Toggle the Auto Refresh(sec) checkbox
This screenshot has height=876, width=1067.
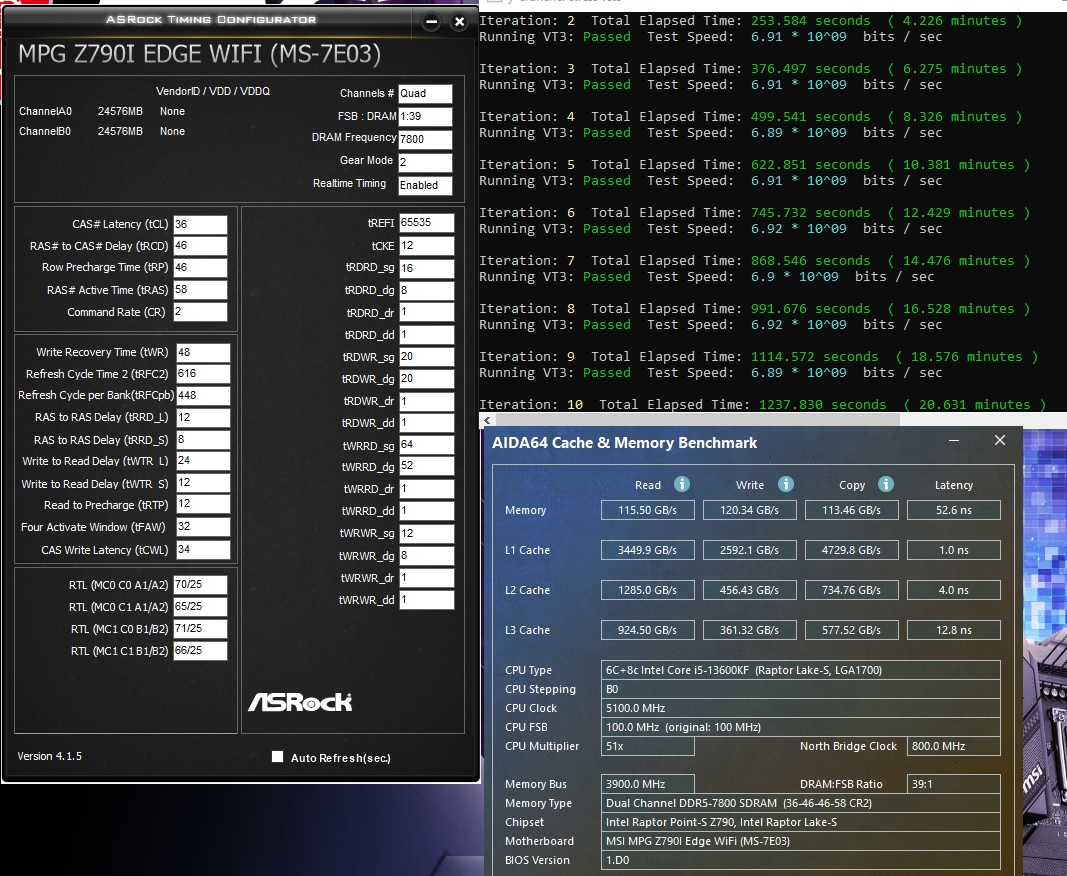(x=277, y=757)
